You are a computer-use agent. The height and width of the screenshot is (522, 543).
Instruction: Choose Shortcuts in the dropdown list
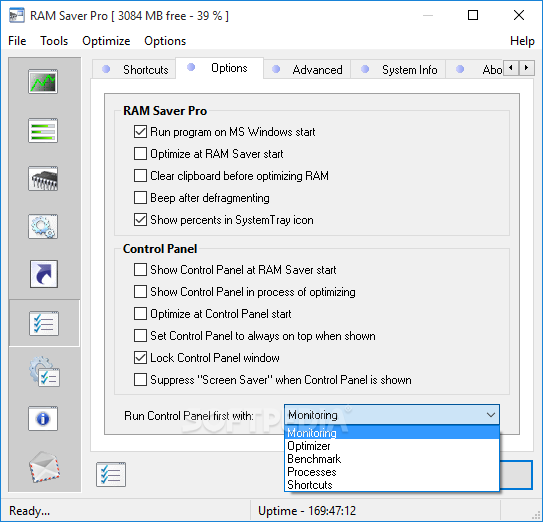coord(392,485)
